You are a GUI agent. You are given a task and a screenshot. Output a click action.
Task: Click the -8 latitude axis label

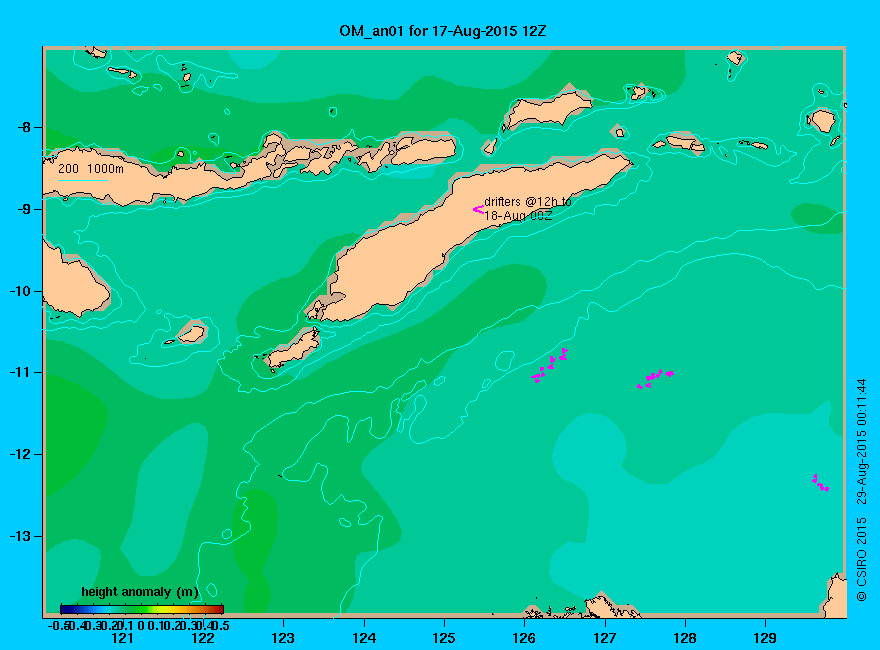click(x=25, y=127)
